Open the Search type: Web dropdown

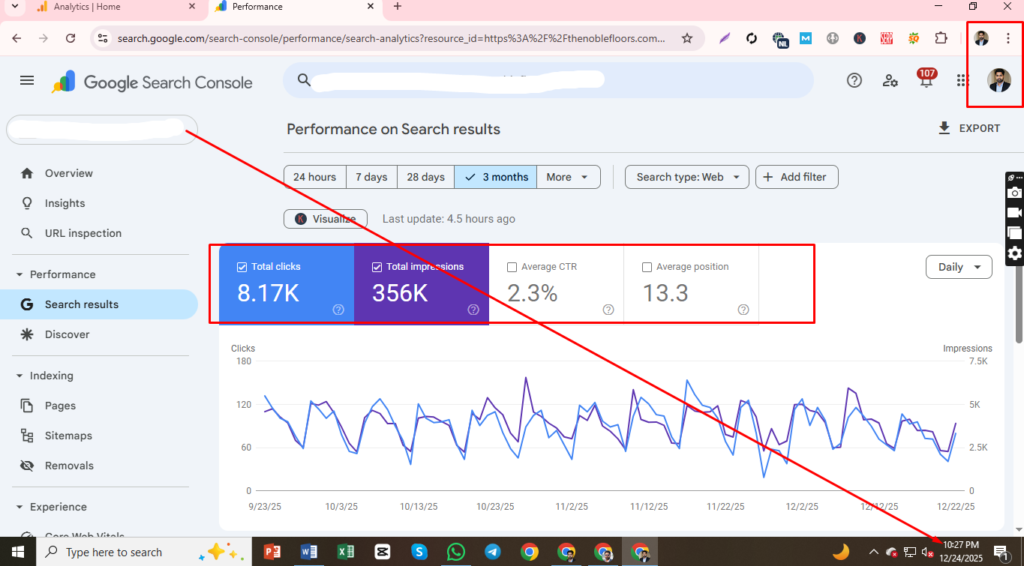[x=687, y=177]
